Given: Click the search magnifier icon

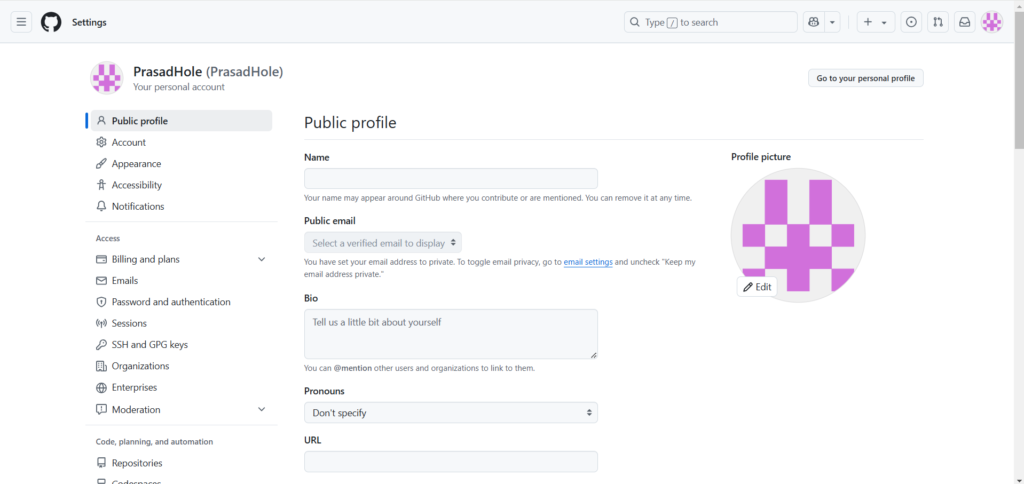Looking at the screenshot, I should tap(634, 22).
